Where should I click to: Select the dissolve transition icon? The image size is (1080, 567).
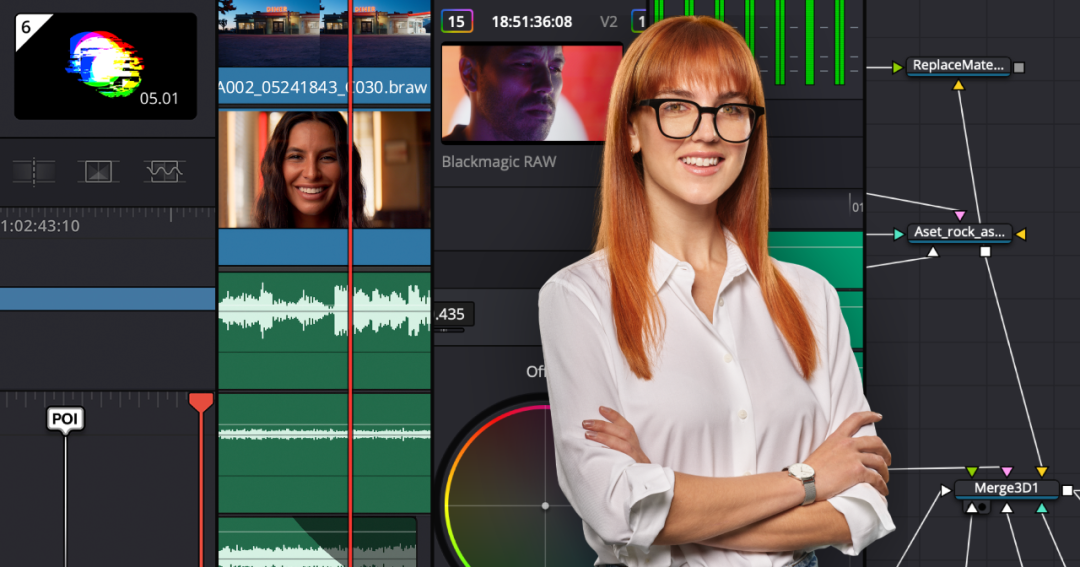click(x=98, y=171)
